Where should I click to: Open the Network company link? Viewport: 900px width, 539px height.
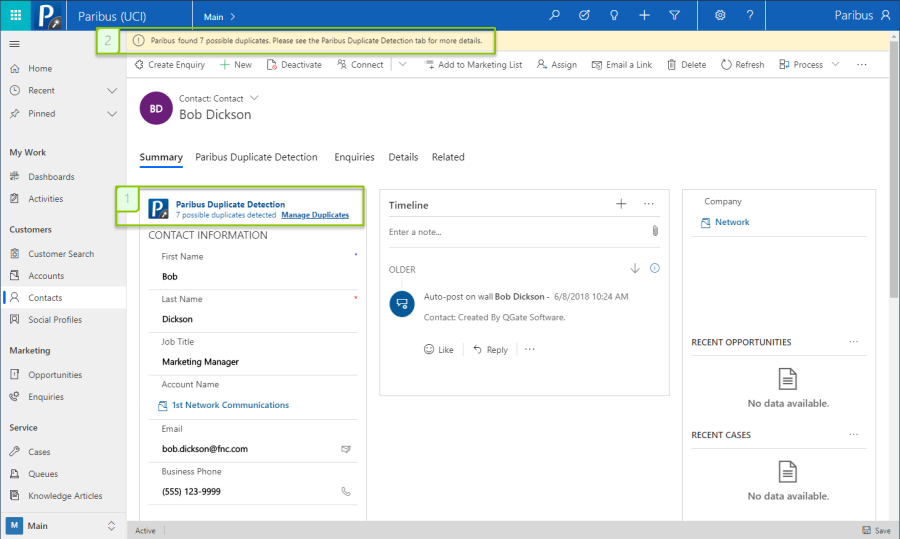(x=732, y=222)
